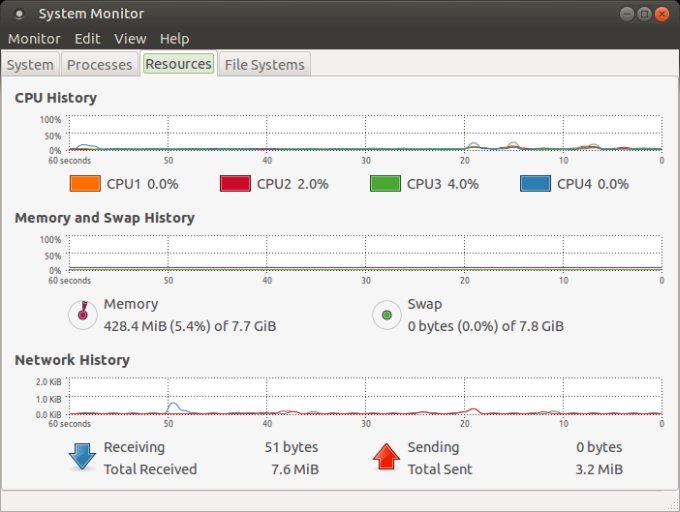680x512 pixels.
Task: Open the Help menu
Action: tap(174, 39)
